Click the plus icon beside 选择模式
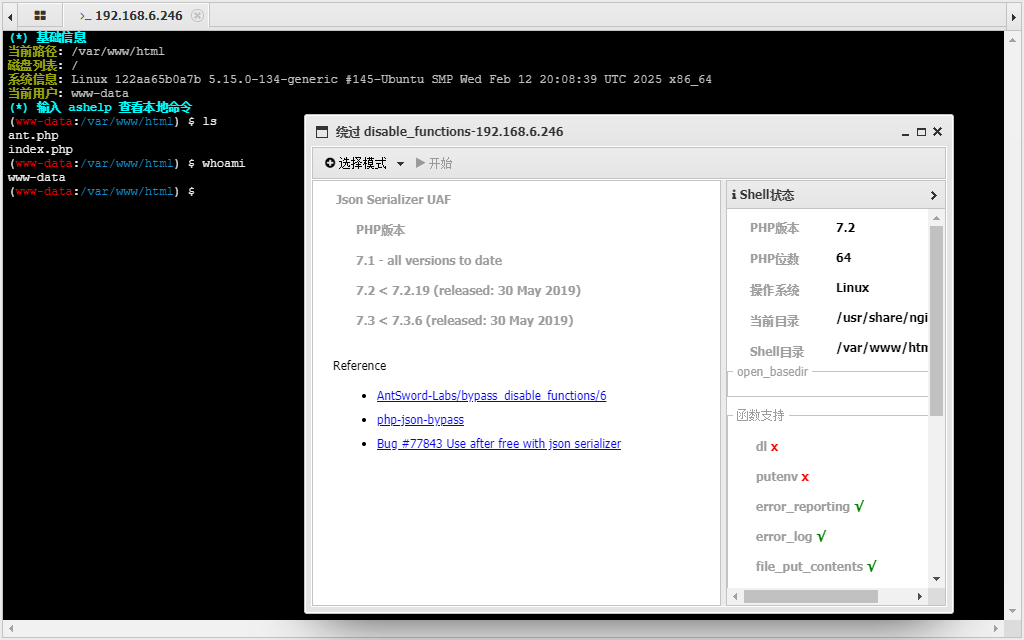Screen dimensions: 1024x640 click(x=330, y=163)
